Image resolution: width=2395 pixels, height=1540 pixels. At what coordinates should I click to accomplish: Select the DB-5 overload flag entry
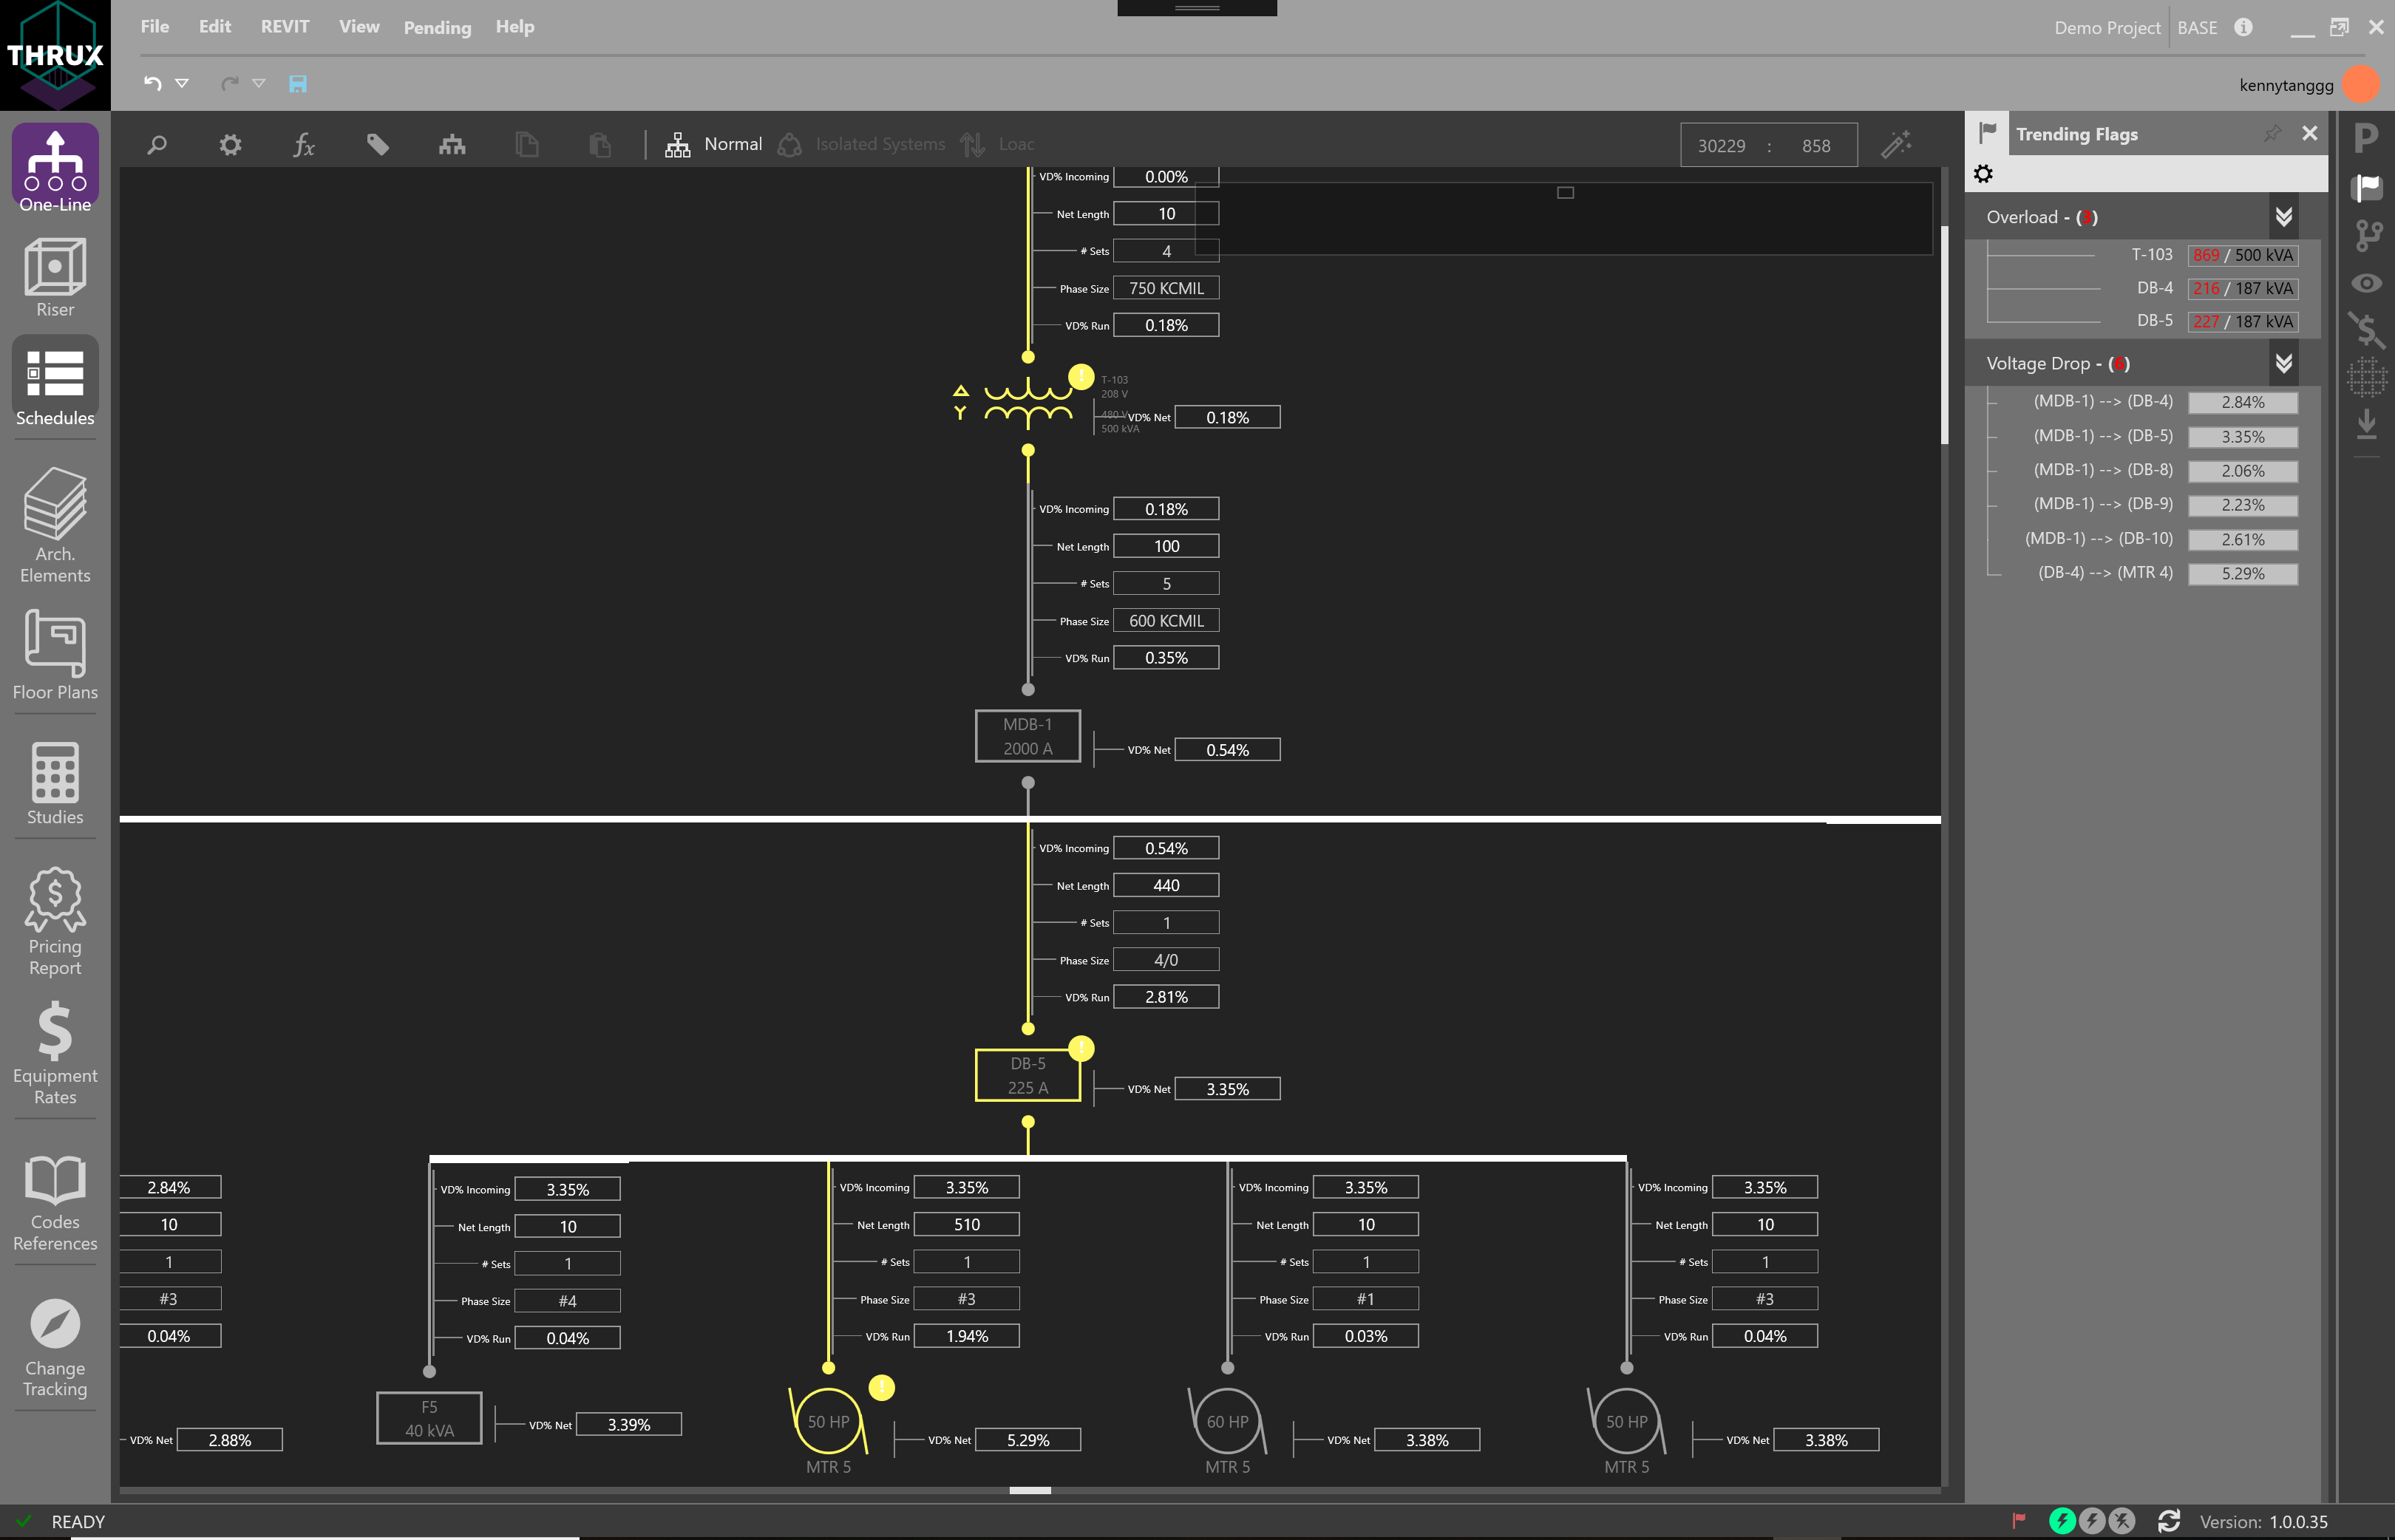point(2154,321)
